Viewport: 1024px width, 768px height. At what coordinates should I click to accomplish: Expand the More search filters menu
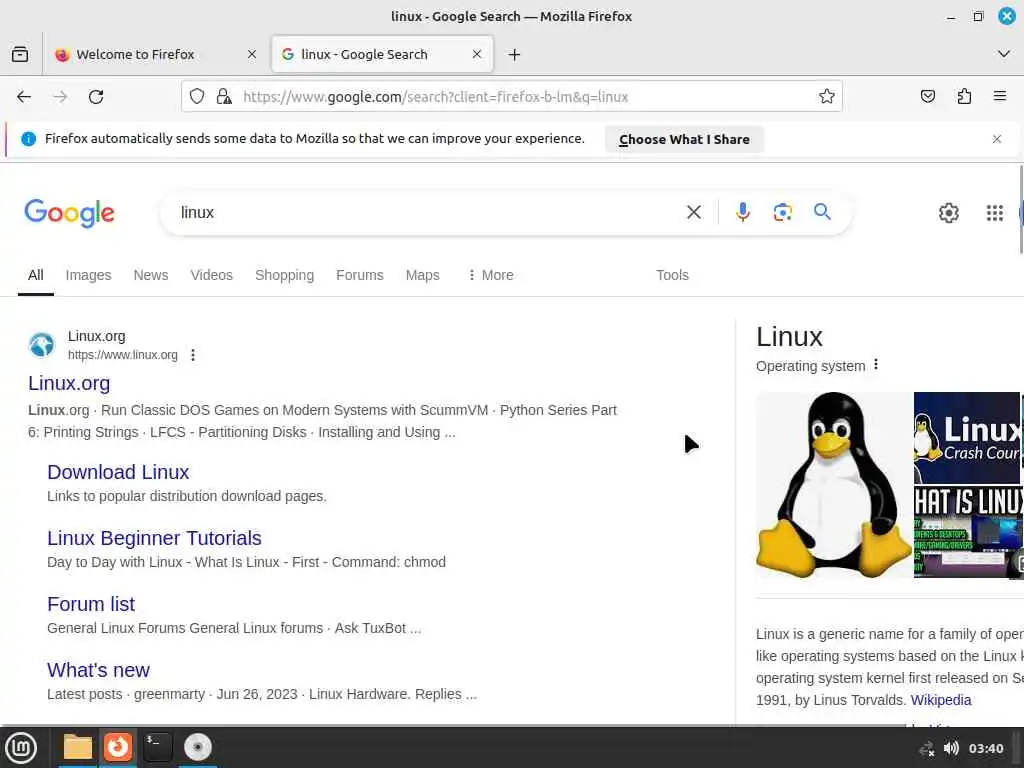490,275
